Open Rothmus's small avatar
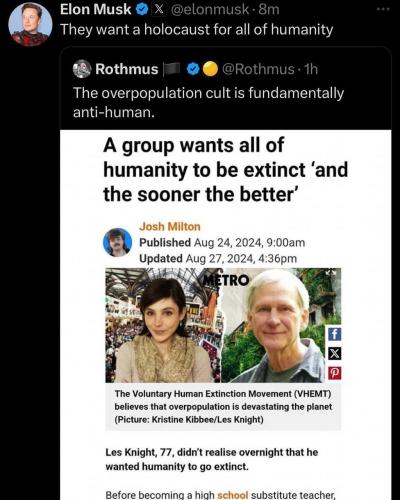400x500 pixels. [x=82, y=69]
